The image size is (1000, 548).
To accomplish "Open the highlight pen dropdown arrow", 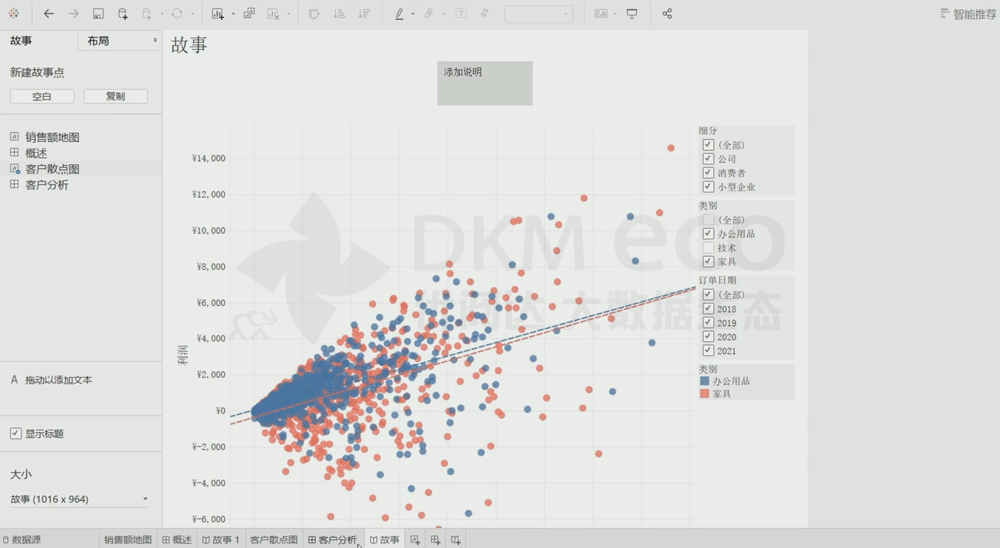I will click(x=413, y=14).
